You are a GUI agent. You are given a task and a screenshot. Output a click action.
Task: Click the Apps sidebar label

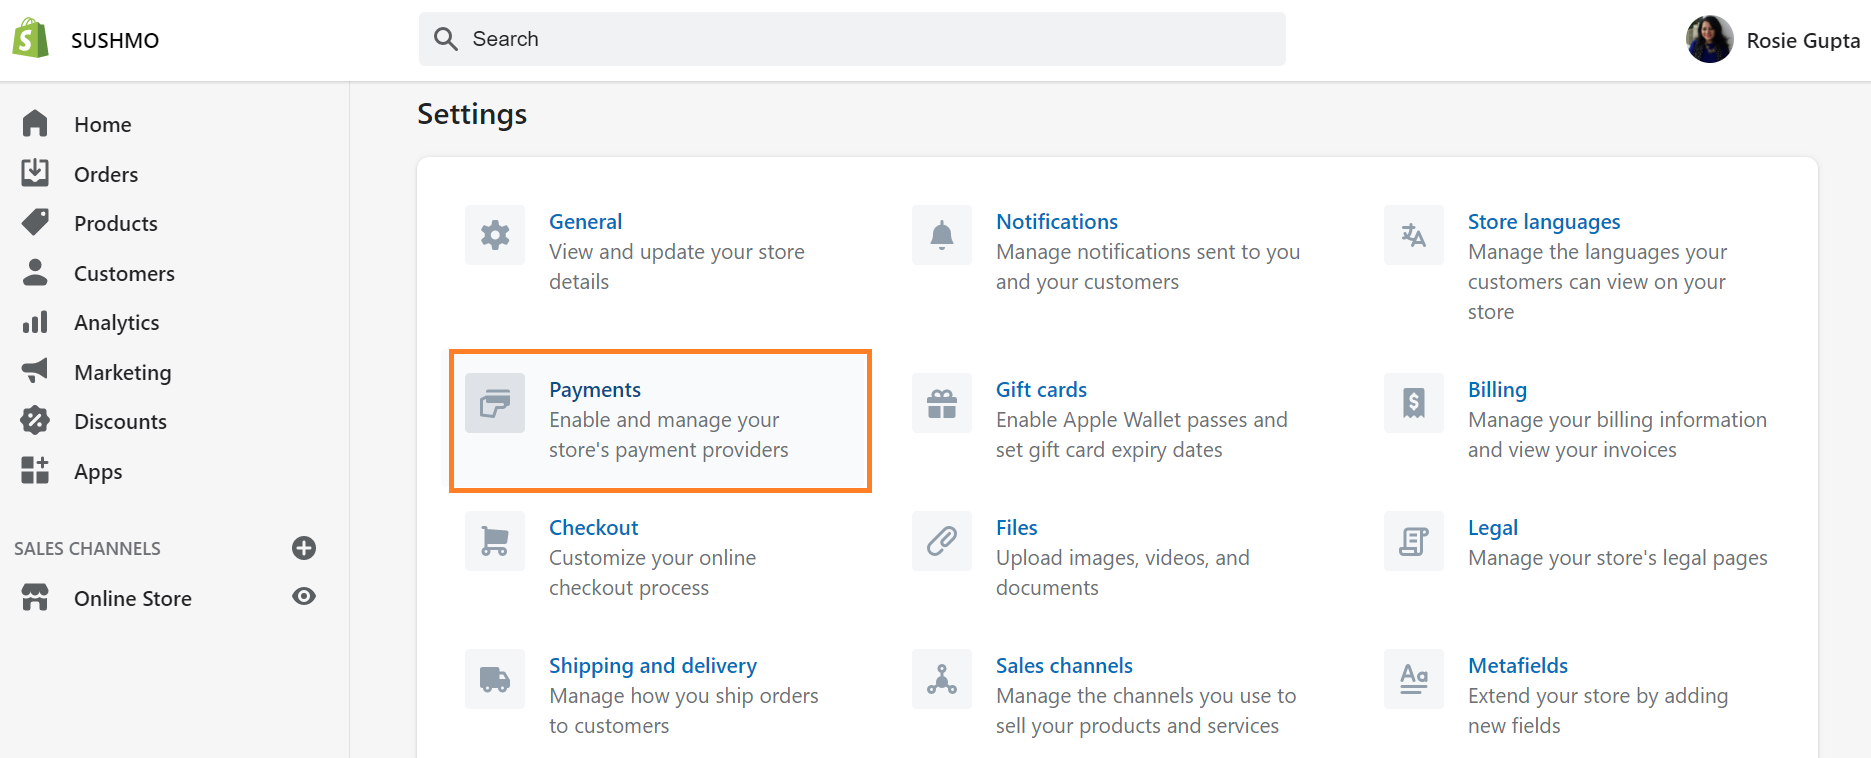coord(98,472)
